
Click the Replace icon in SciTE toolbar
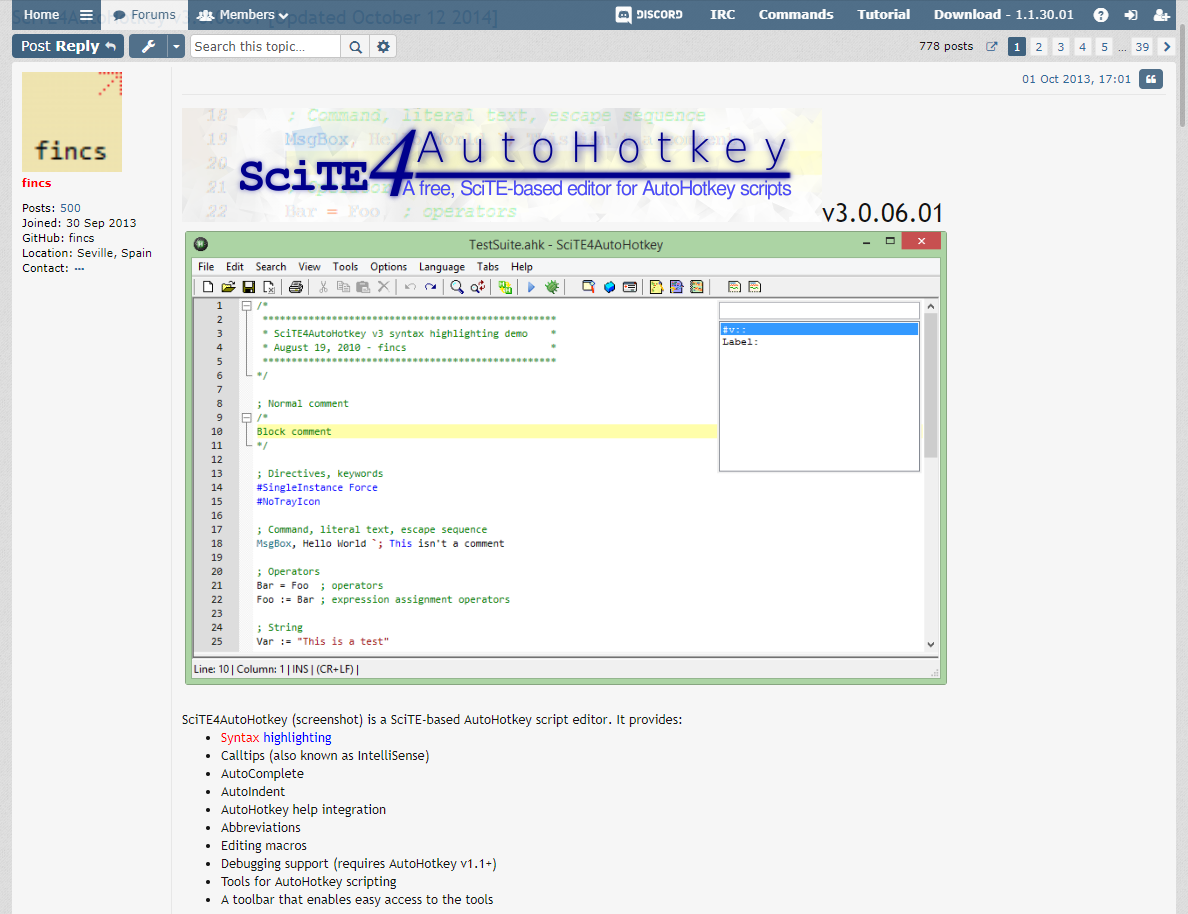pos(477,286)
